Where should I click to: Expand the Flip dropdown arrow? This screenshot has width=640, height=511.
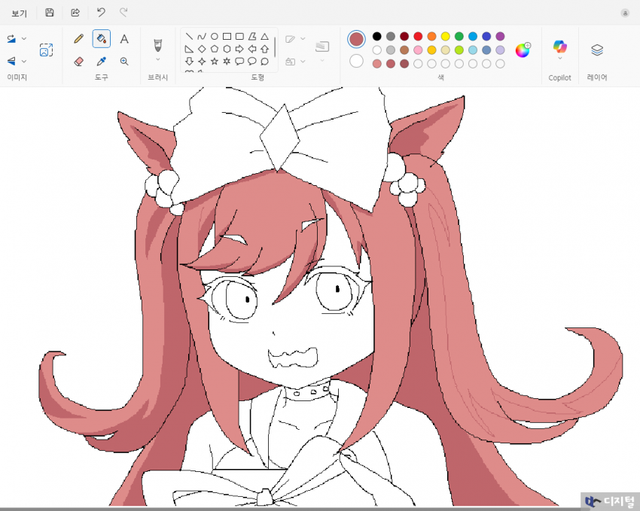click(24, 61)
